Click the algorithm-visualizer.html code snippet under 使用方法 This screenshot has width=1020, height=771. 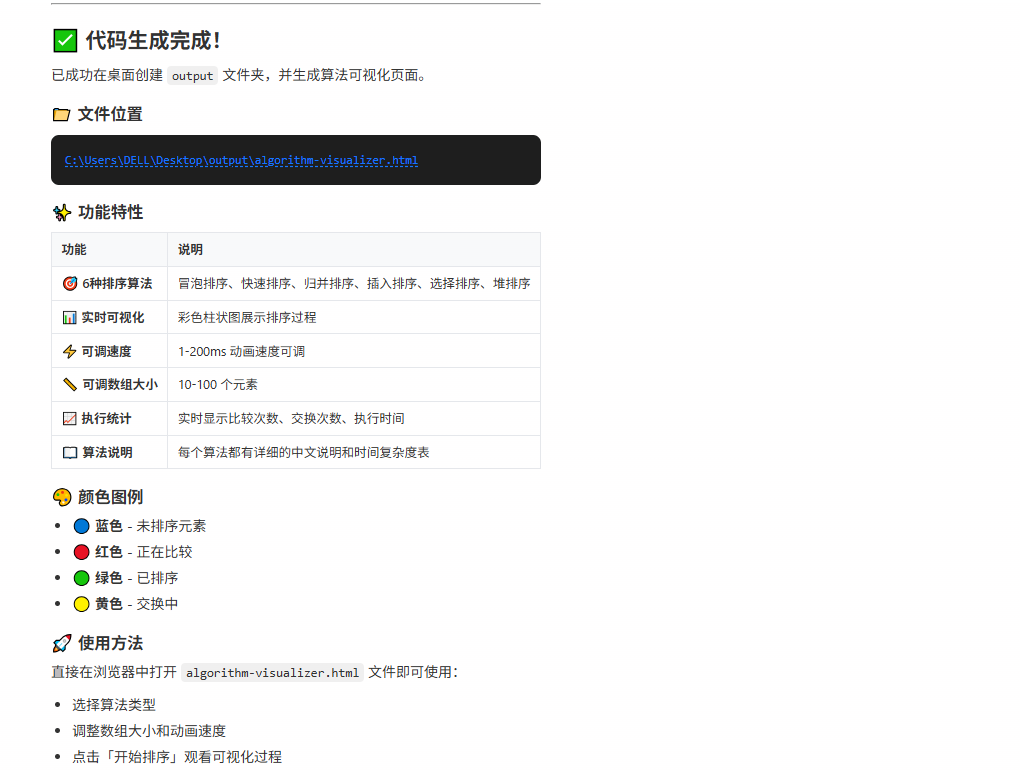coord(271,672)
